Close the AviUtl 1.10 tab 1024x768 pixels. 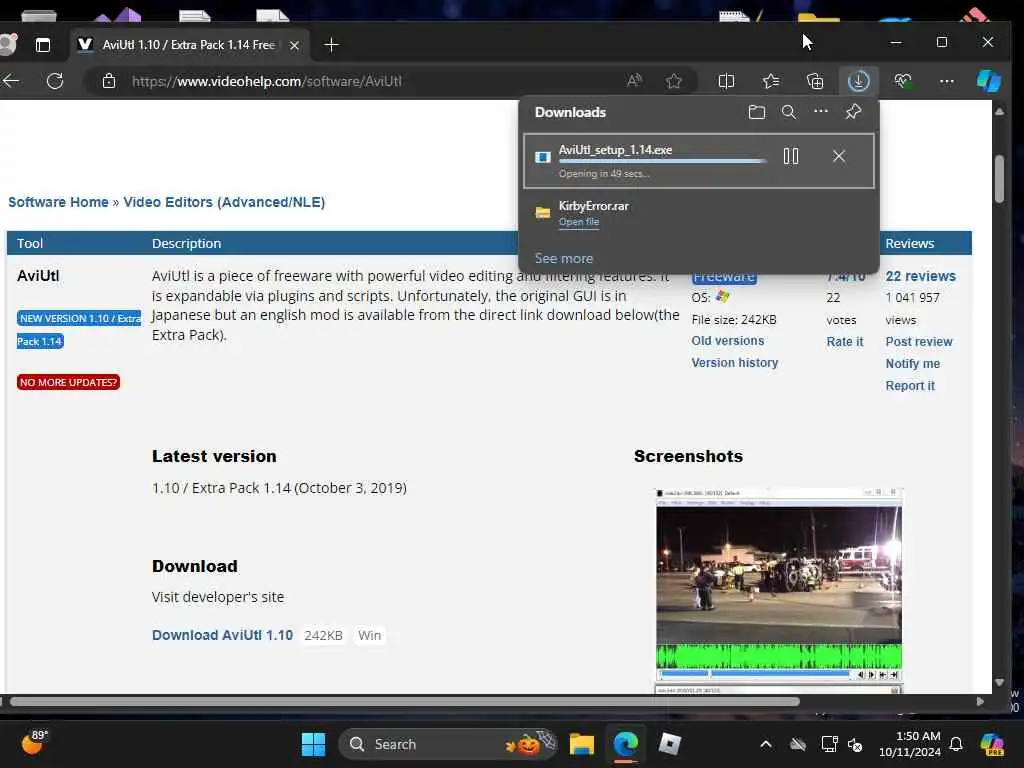click(x=295, y=45)
